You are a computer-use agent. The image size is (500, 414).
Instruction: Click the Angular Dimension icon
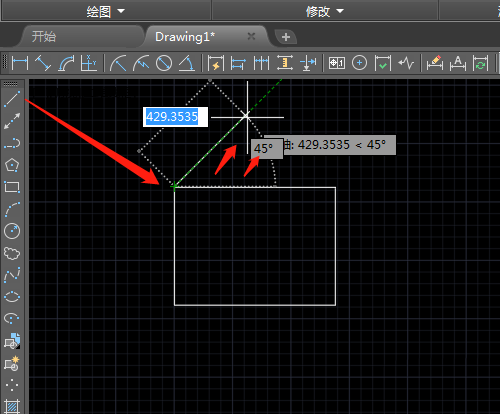[187, 63]
